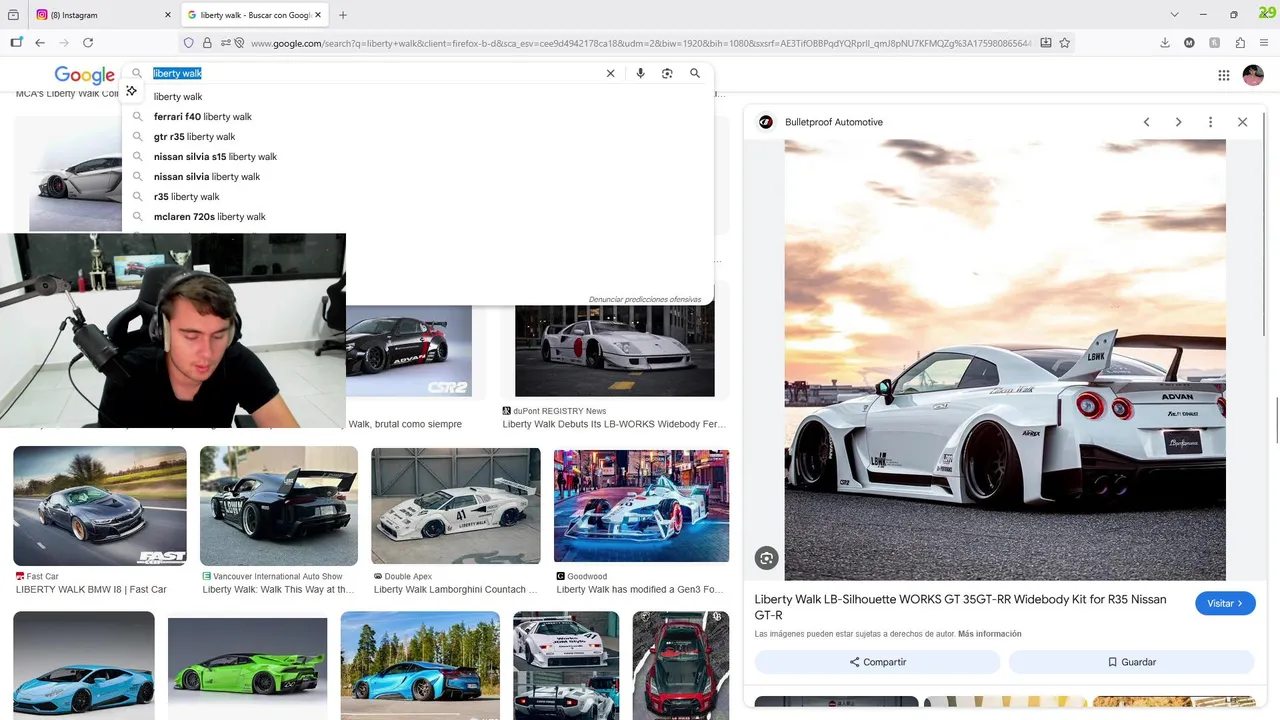Image resolution: width=1280 pixels, height=720 pixels.
Task: Open three-dot options in preview panel
Action: (1210, 122)
